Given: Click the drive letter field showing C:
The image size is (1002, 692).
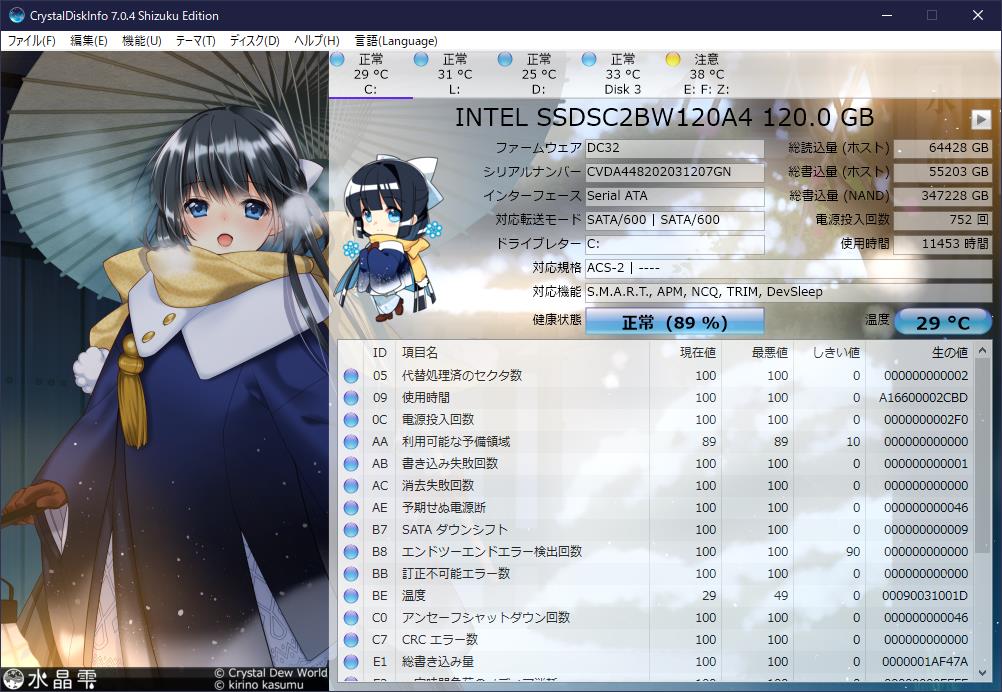Looking at the screenshot, I should pyautogui.click(x=675, y=244).
